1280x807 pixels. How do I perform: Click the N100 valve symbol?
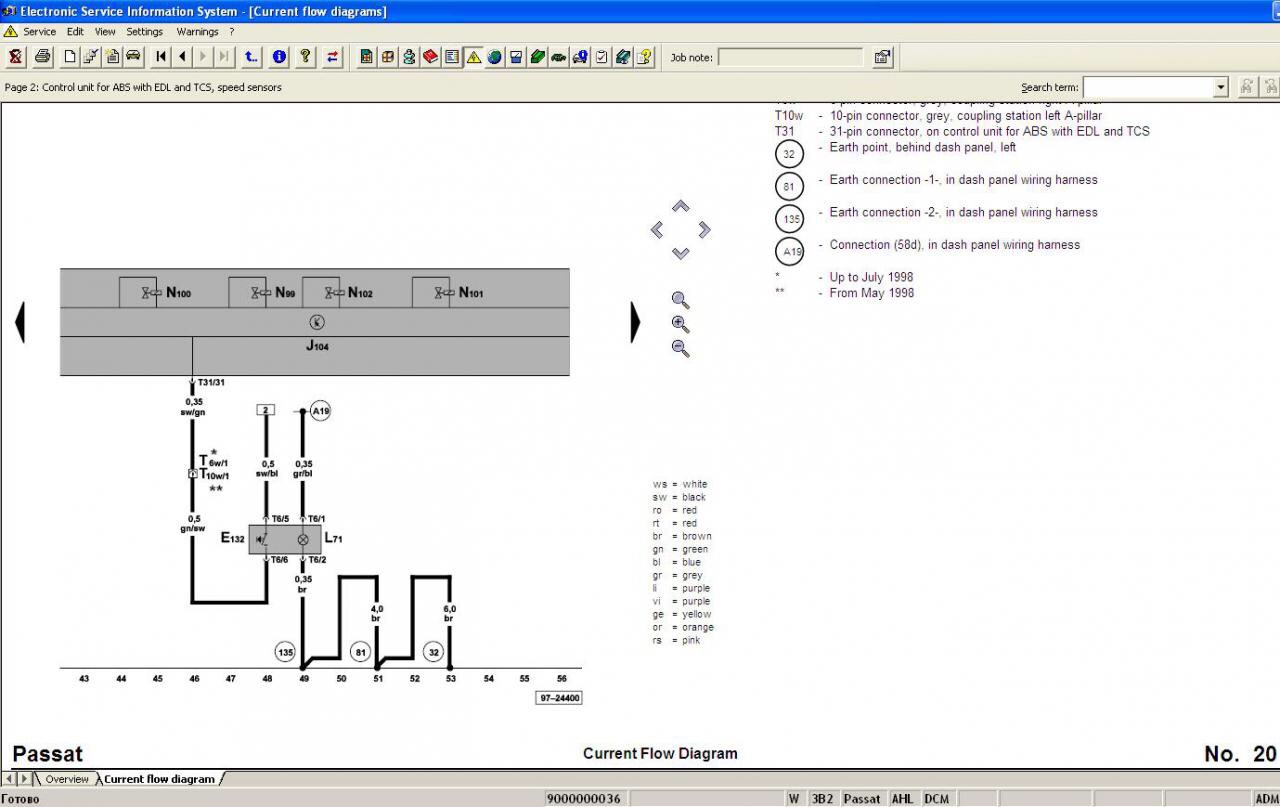click(152, 293)
